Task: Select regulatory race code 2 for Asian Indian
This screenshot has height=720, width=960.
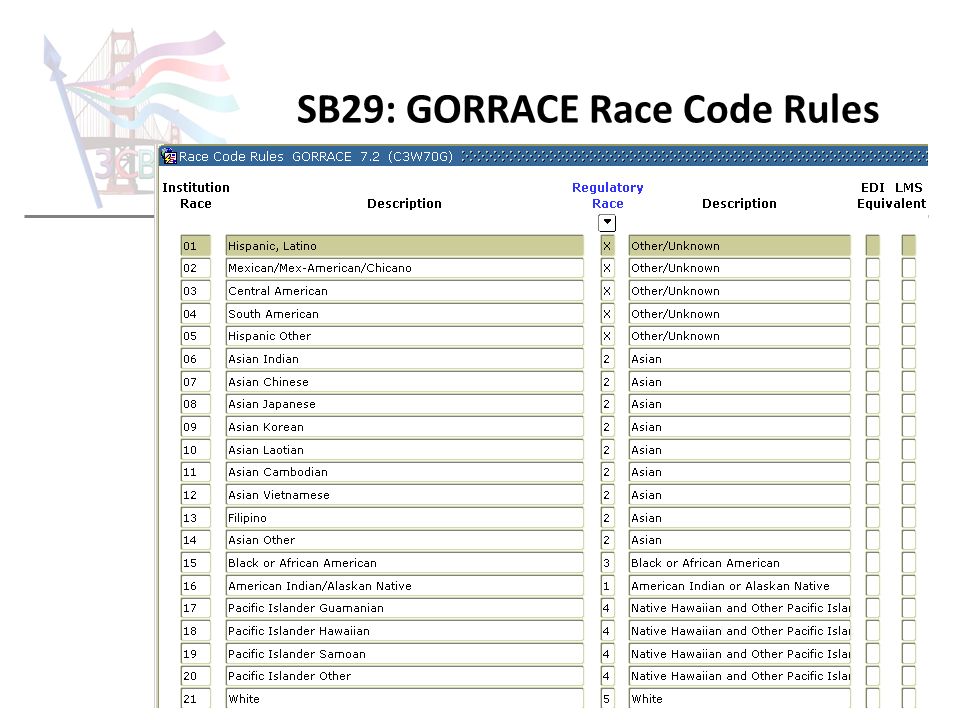Action: tap(607, 359)
